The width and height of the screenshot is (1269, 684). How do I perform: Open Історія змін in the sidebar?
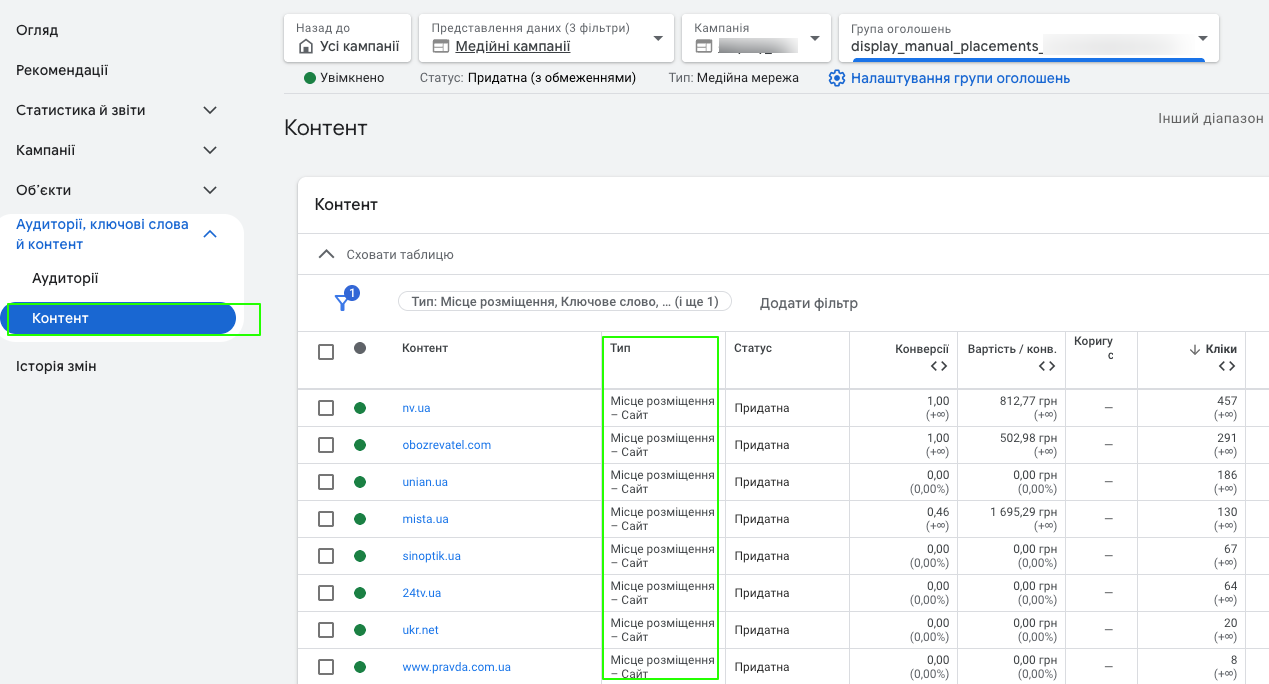[56, 366]
